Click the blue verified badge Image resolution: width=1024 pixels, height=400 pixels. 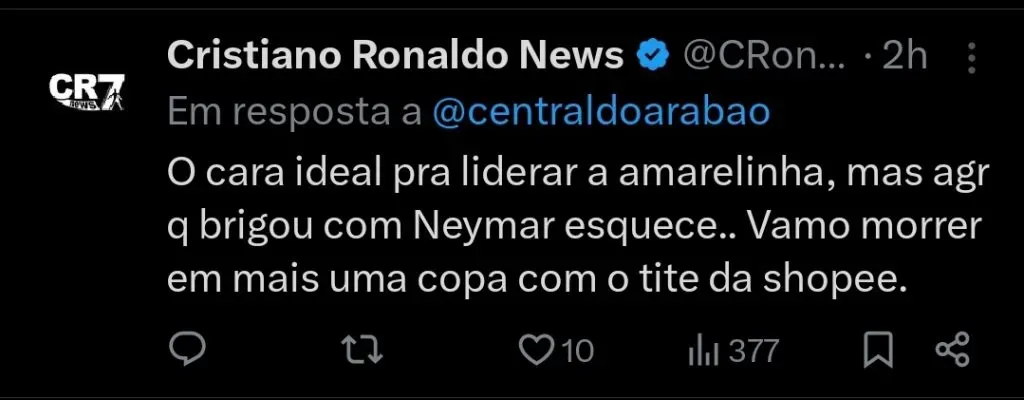click(655, 57)
